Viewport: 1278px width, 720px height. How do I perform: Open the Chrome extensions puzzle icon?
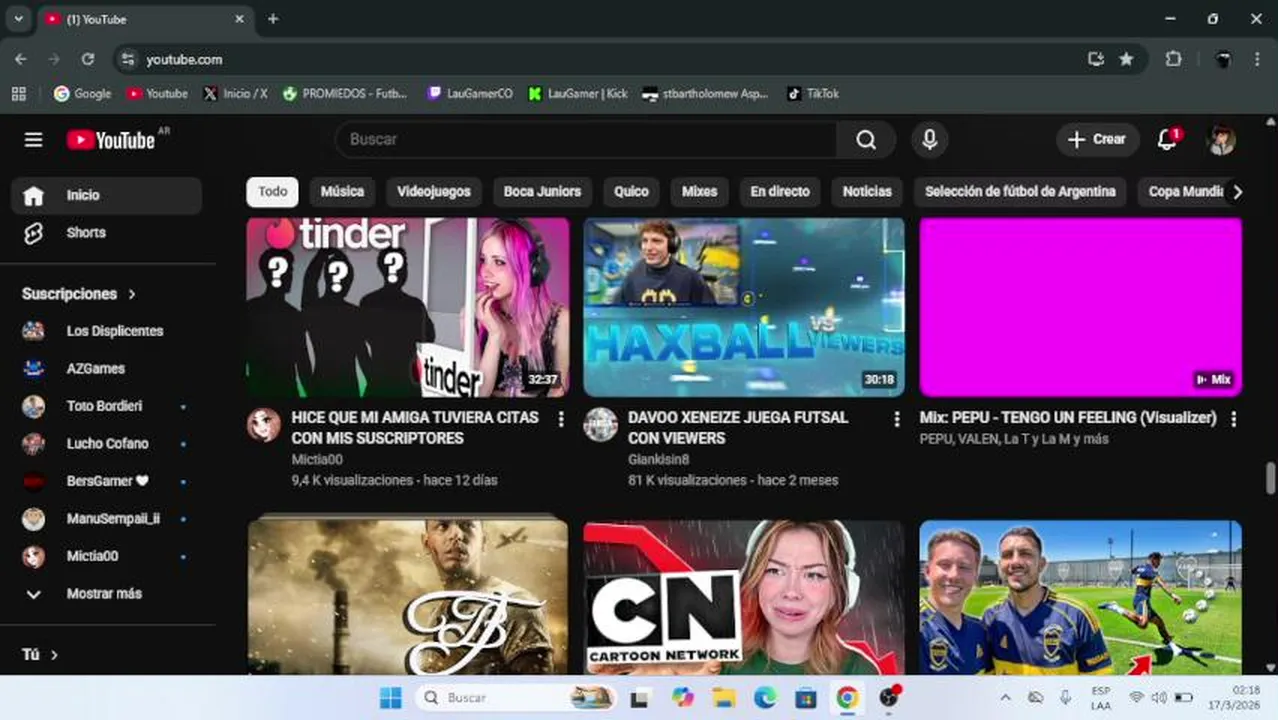[x=1174, y=59]
